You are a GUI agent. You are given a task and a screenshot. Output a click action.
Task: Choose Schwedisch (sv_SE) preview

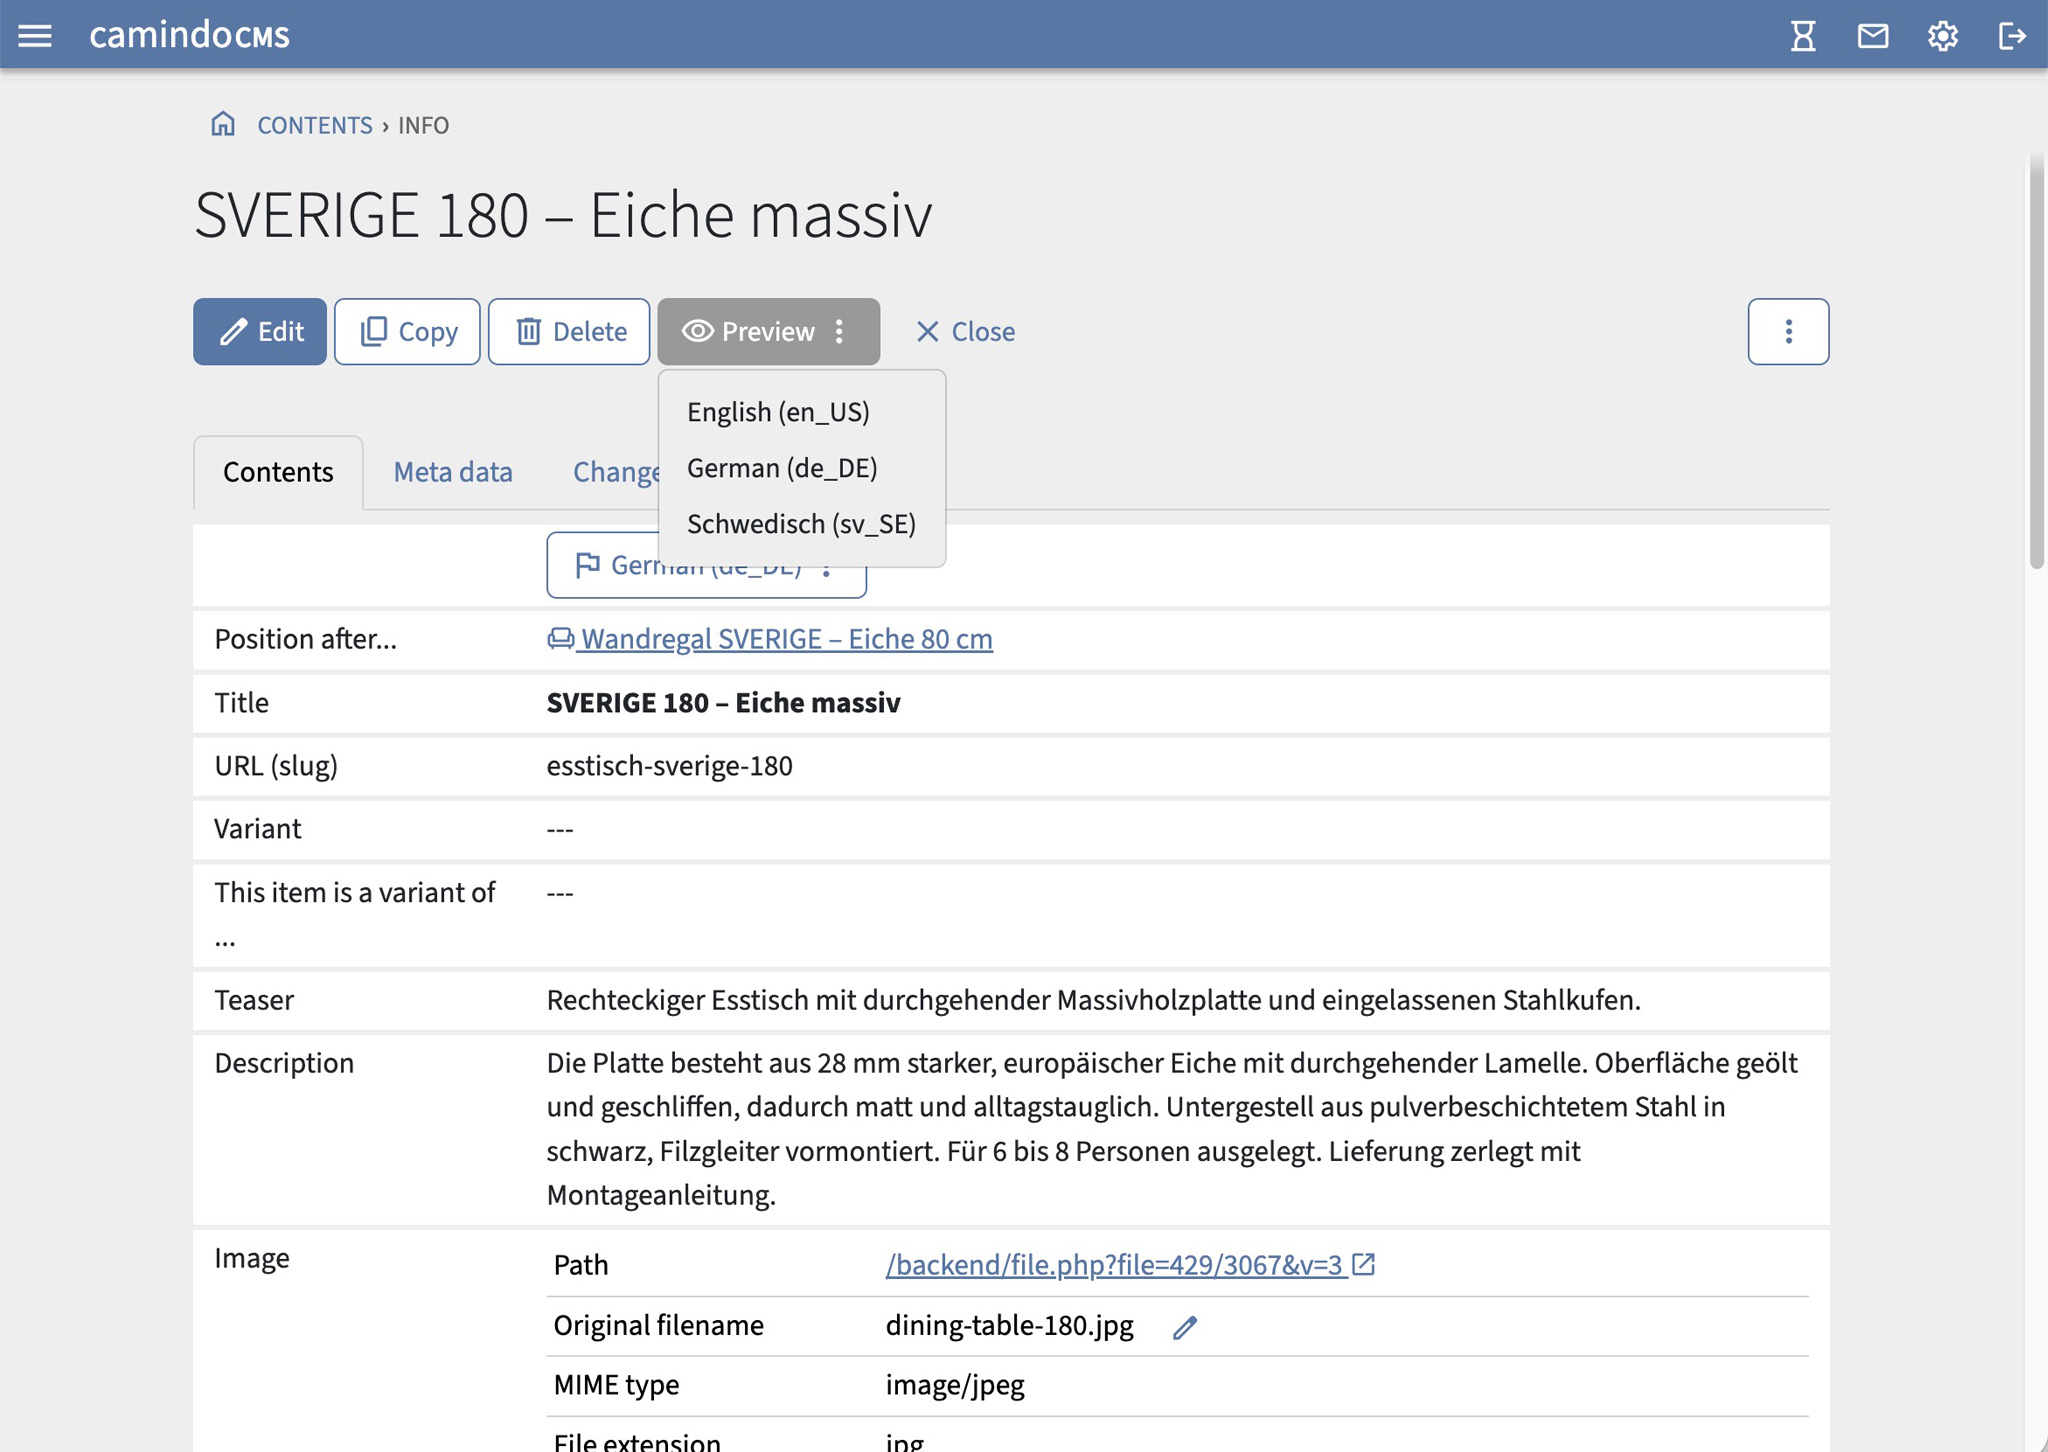(801, 524)
